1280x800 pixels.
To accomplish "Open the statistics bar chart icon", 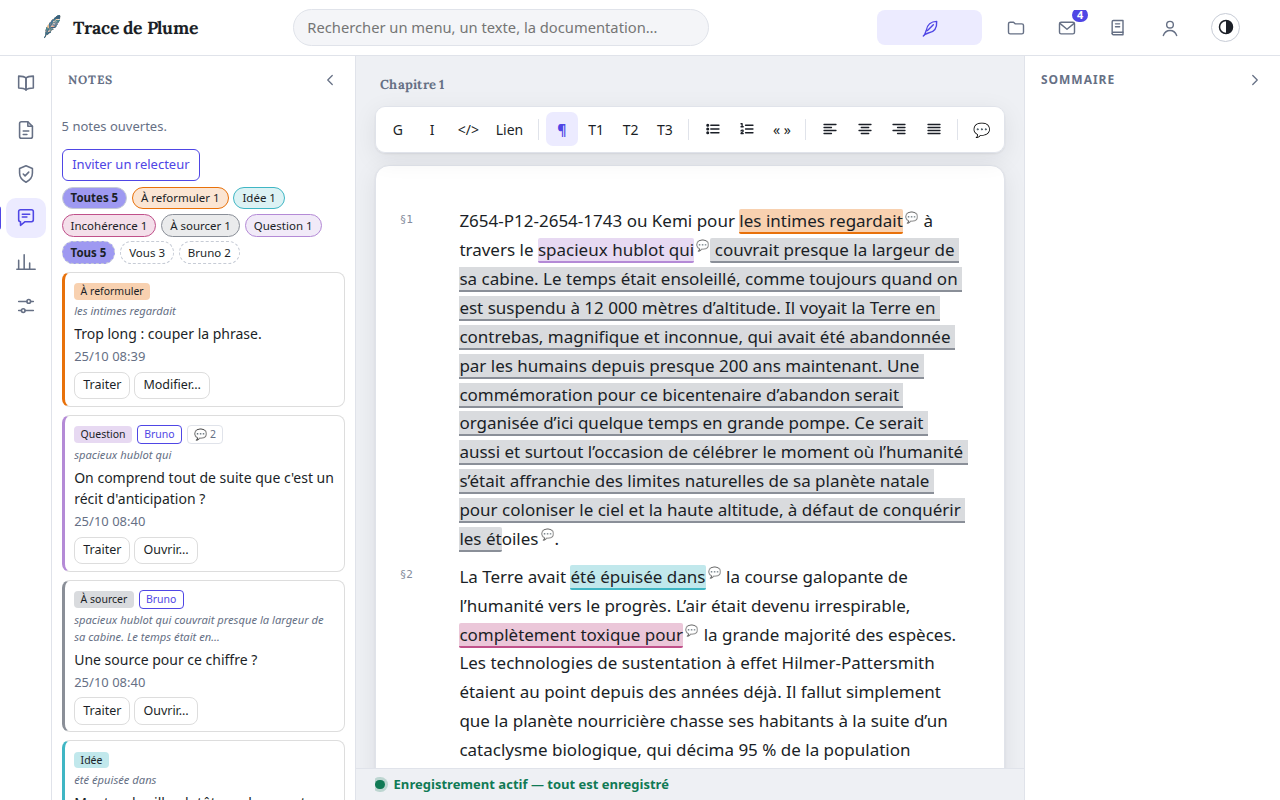I will [26, 262].
